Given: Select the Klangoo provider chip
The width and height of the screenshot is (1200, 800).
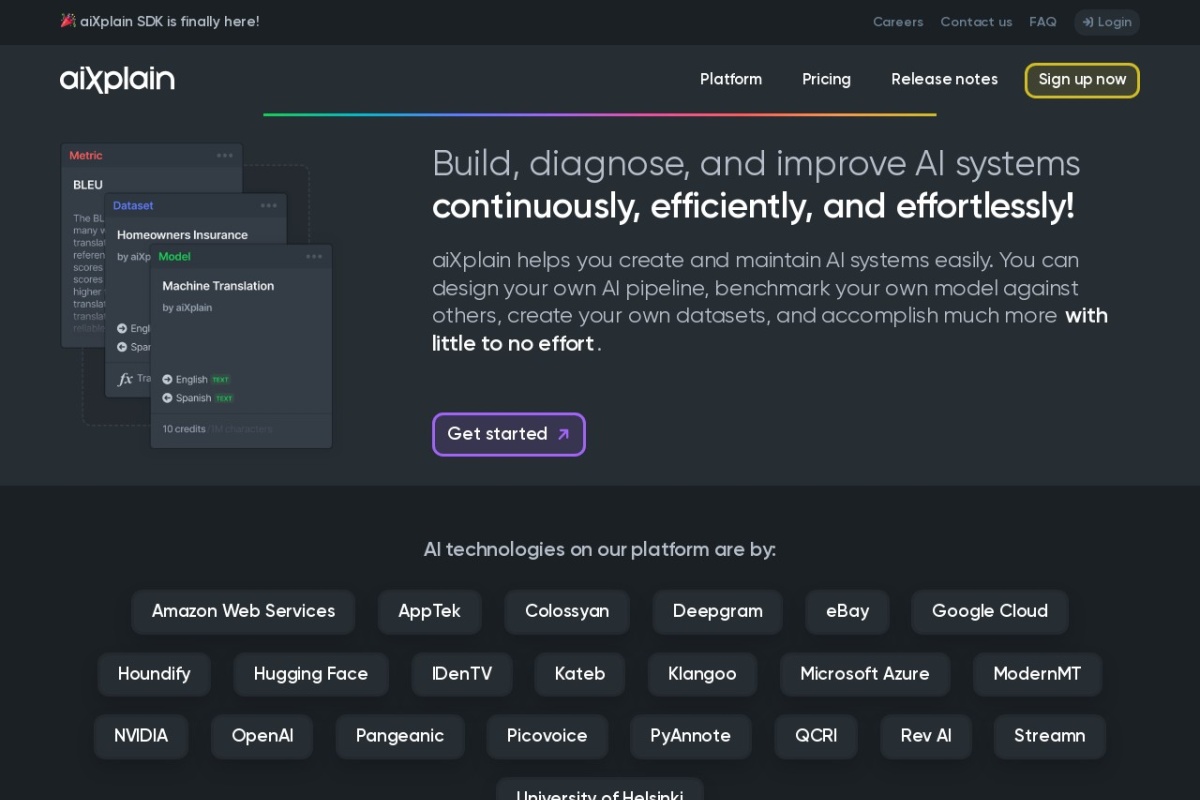Looking at the screenshot, I should click(702, 674).
